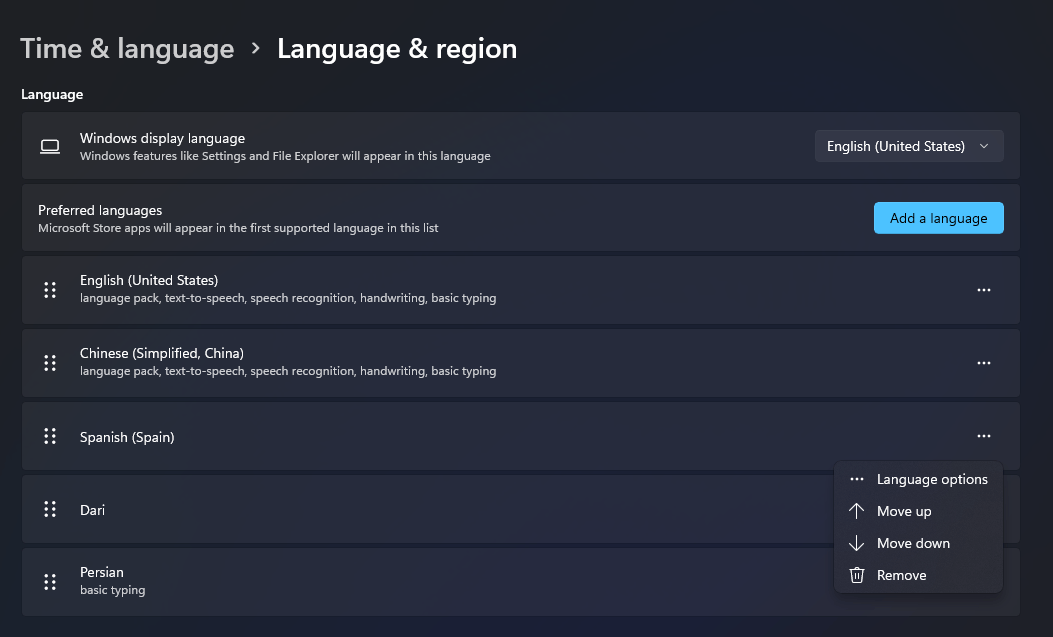Open the options menu for English (United States)
Screen dimensions: 1053x637
(983, 290)
